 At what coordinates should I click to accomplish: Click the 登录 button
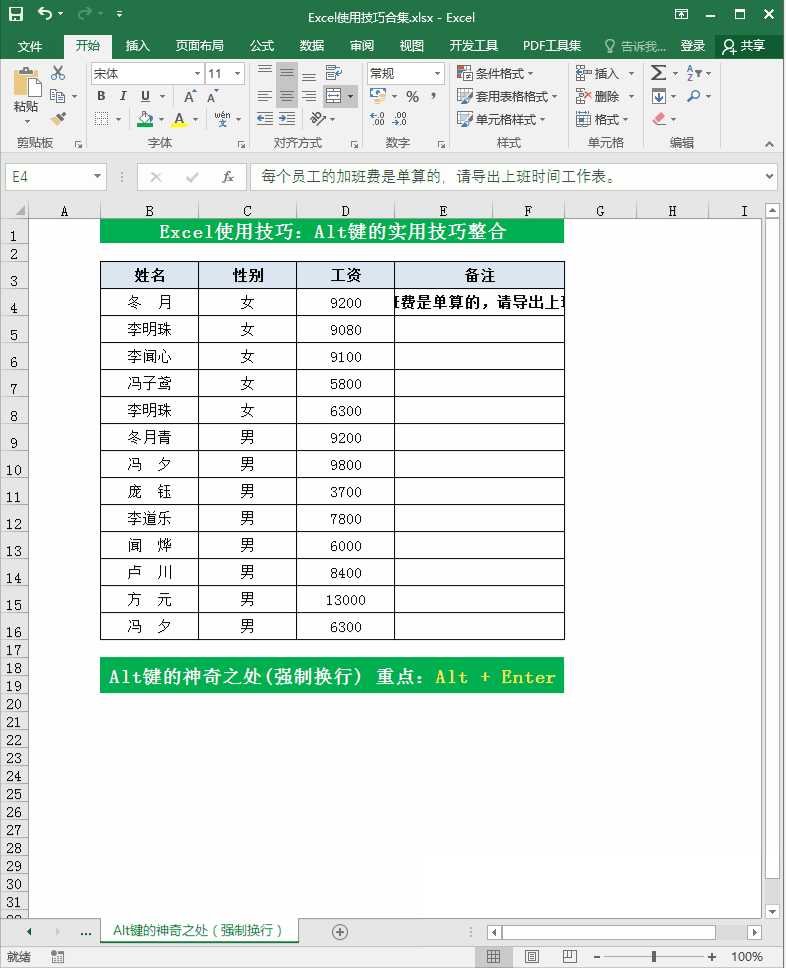693,46
